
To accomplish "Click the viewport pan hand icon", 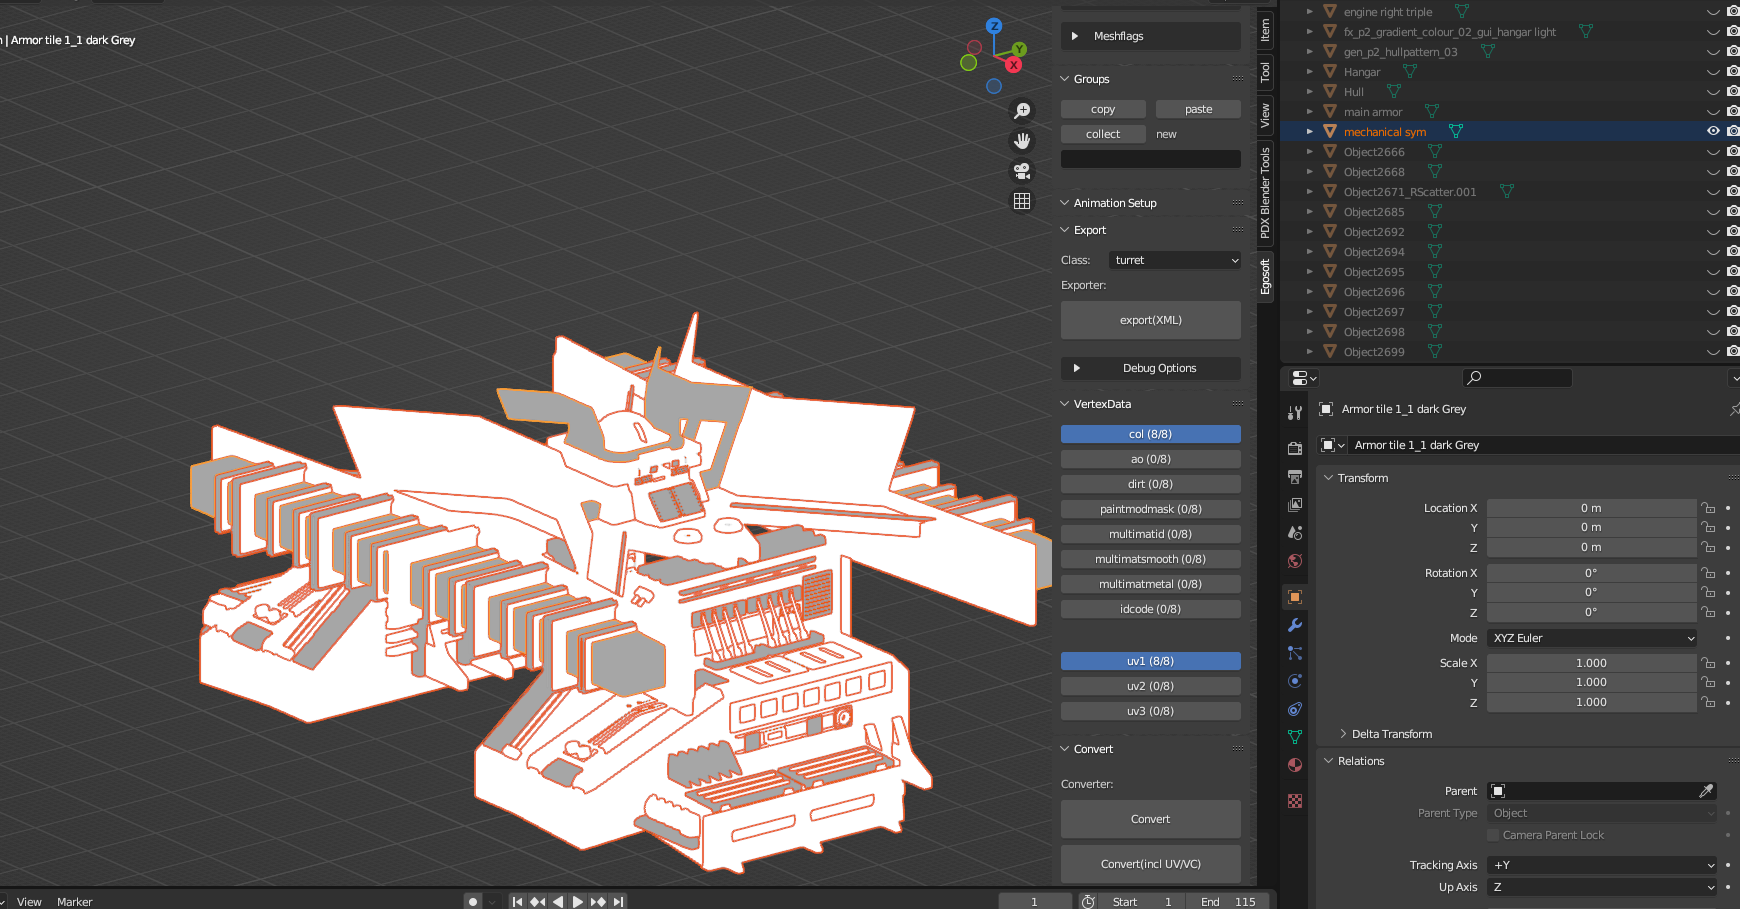I will click(1022, 141).
